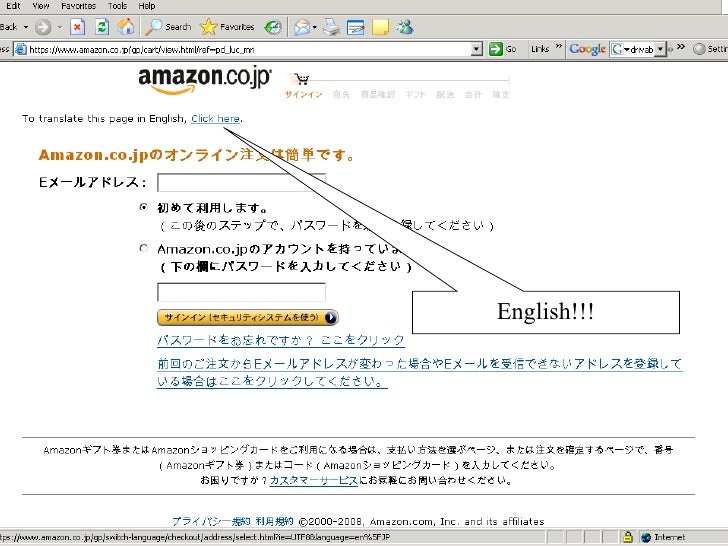Viewport: 728px width, 546px height.
Task: Go to the Home page
Action: [x=125, y=27]
